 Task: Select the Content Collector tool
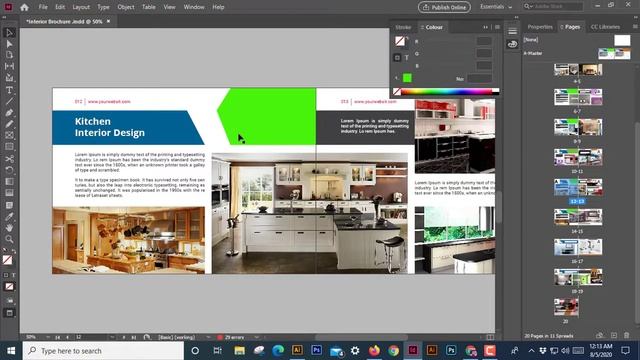tap(9, 78)
